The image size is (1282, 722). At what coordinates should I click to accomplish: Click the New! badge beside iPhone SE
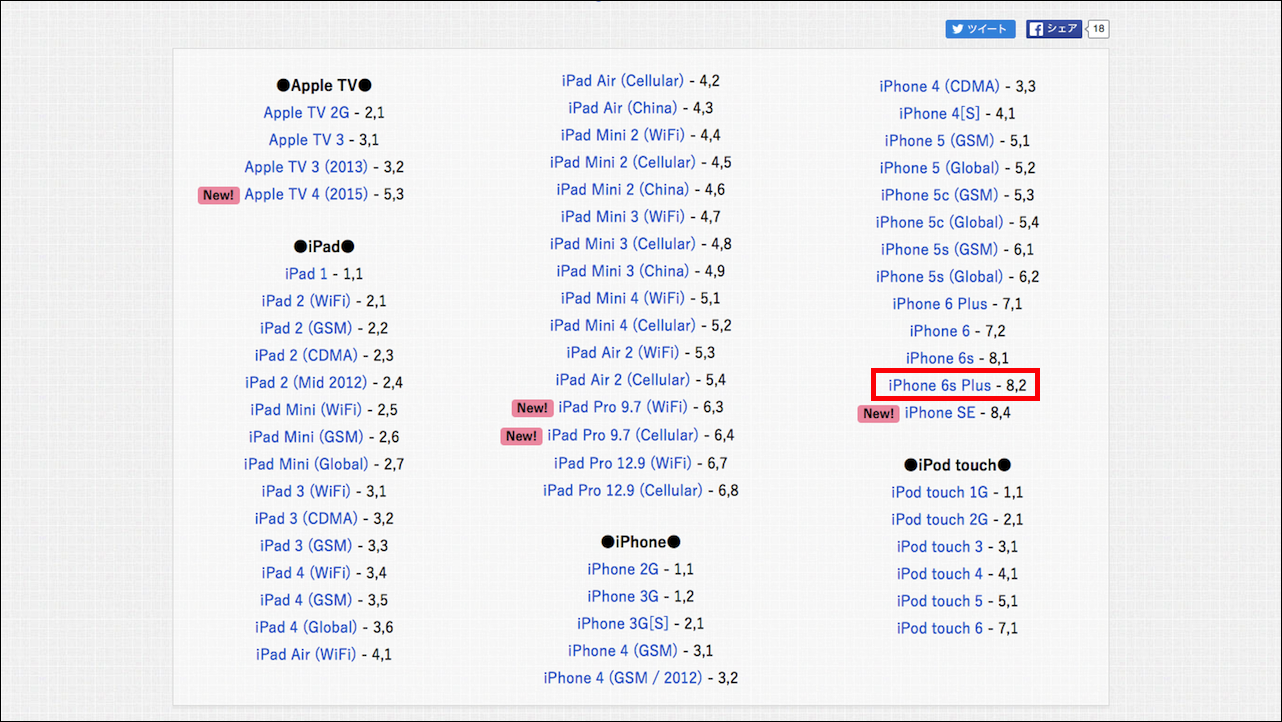(878, 413)
